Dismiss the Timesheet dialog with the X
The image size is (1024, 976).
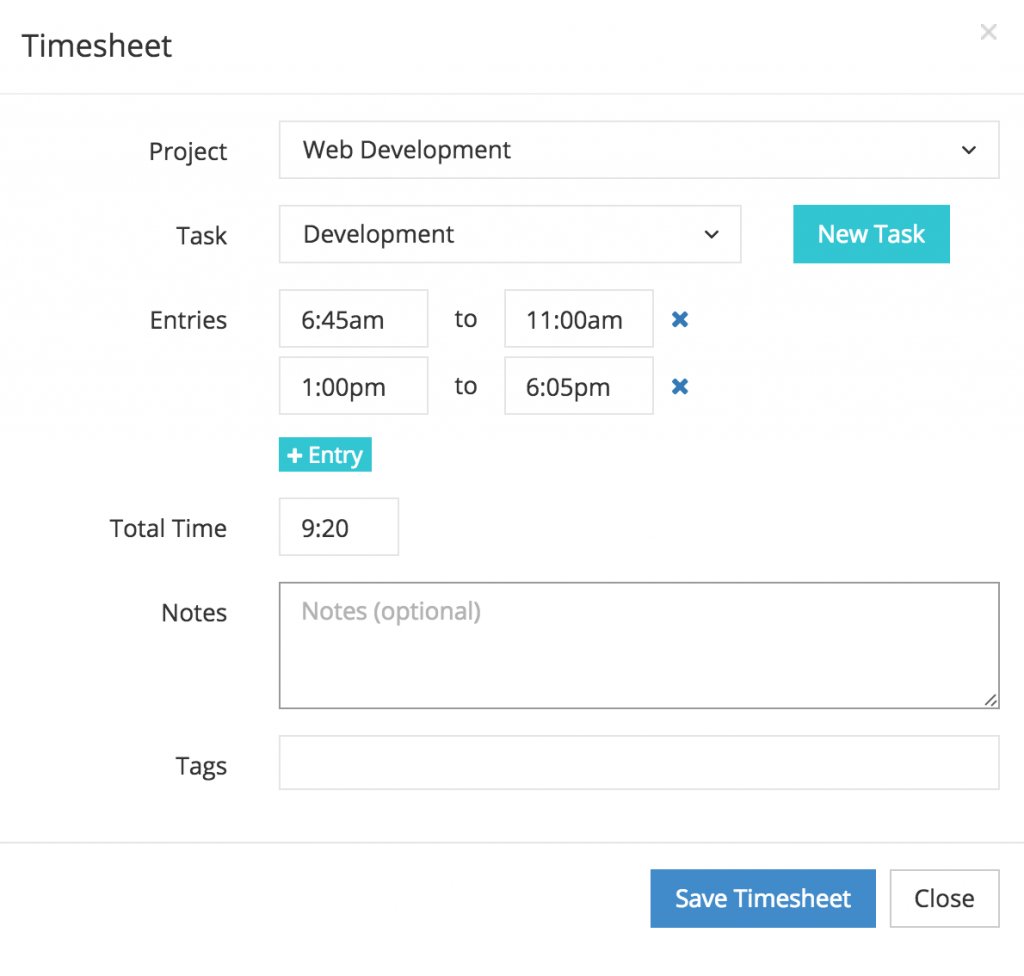988,32
